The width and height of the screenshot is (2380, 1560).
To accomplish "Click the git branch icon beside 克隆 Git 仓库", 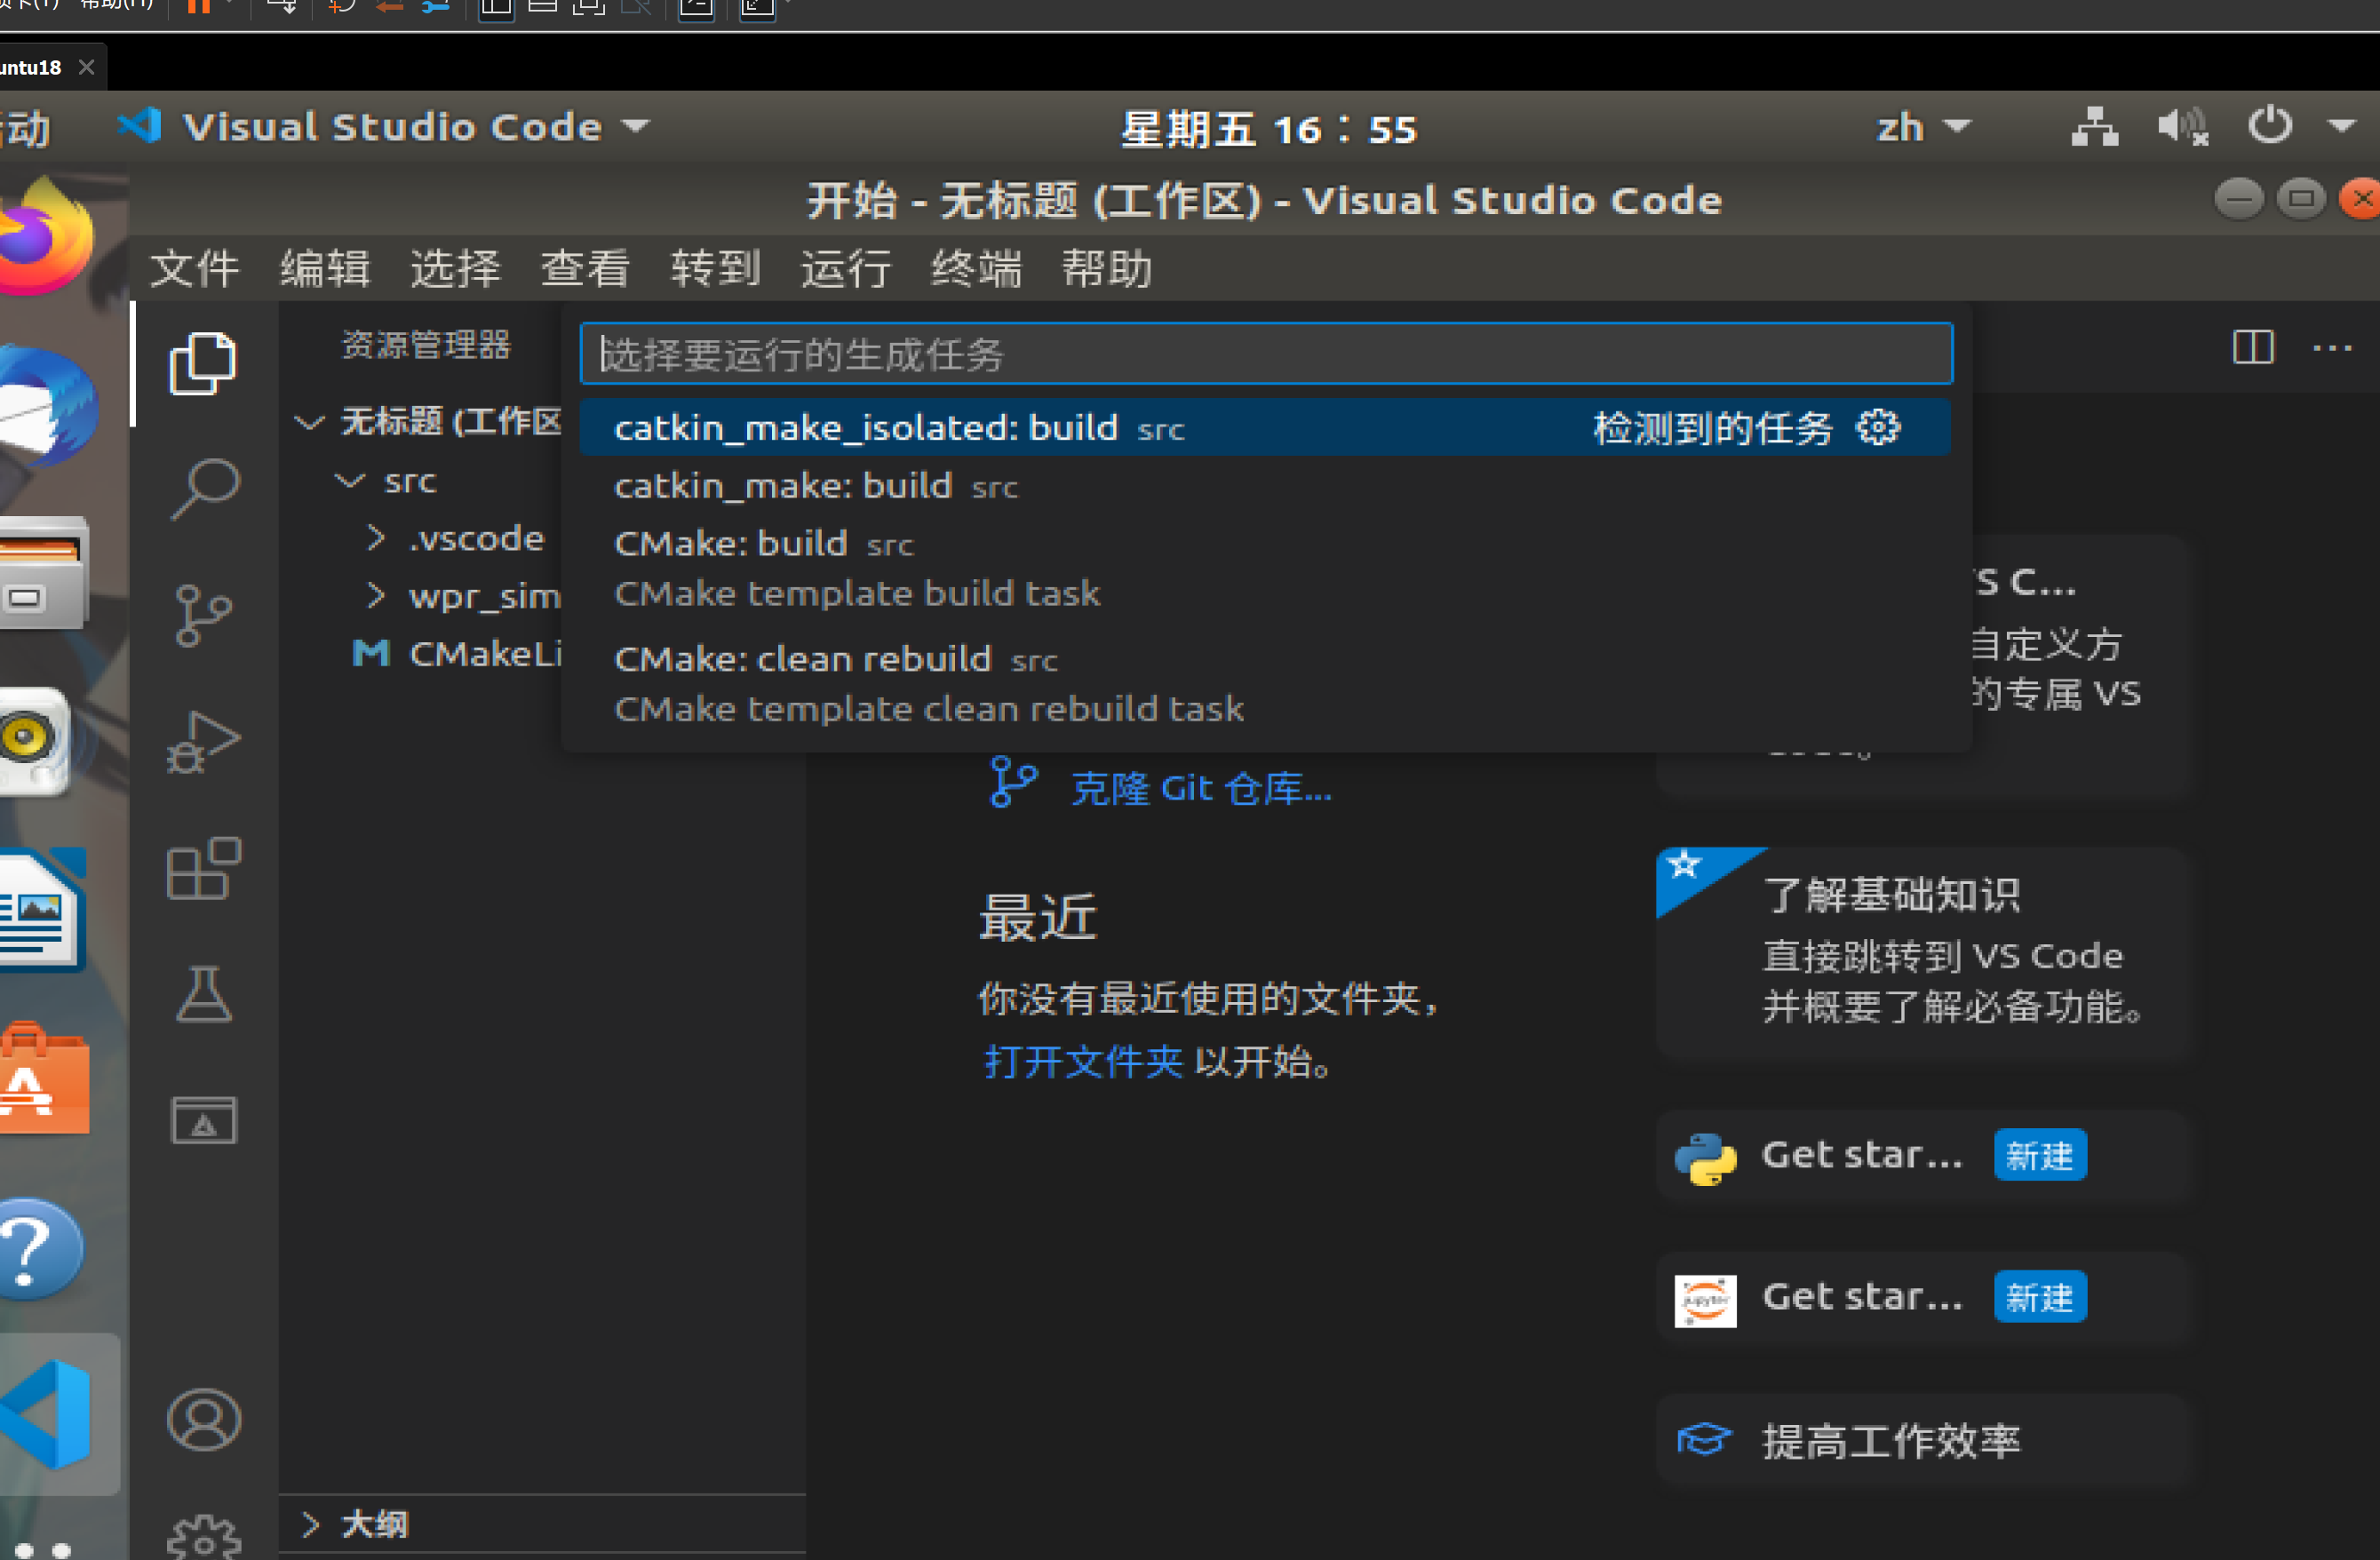I will click(x=1012, y=782).
